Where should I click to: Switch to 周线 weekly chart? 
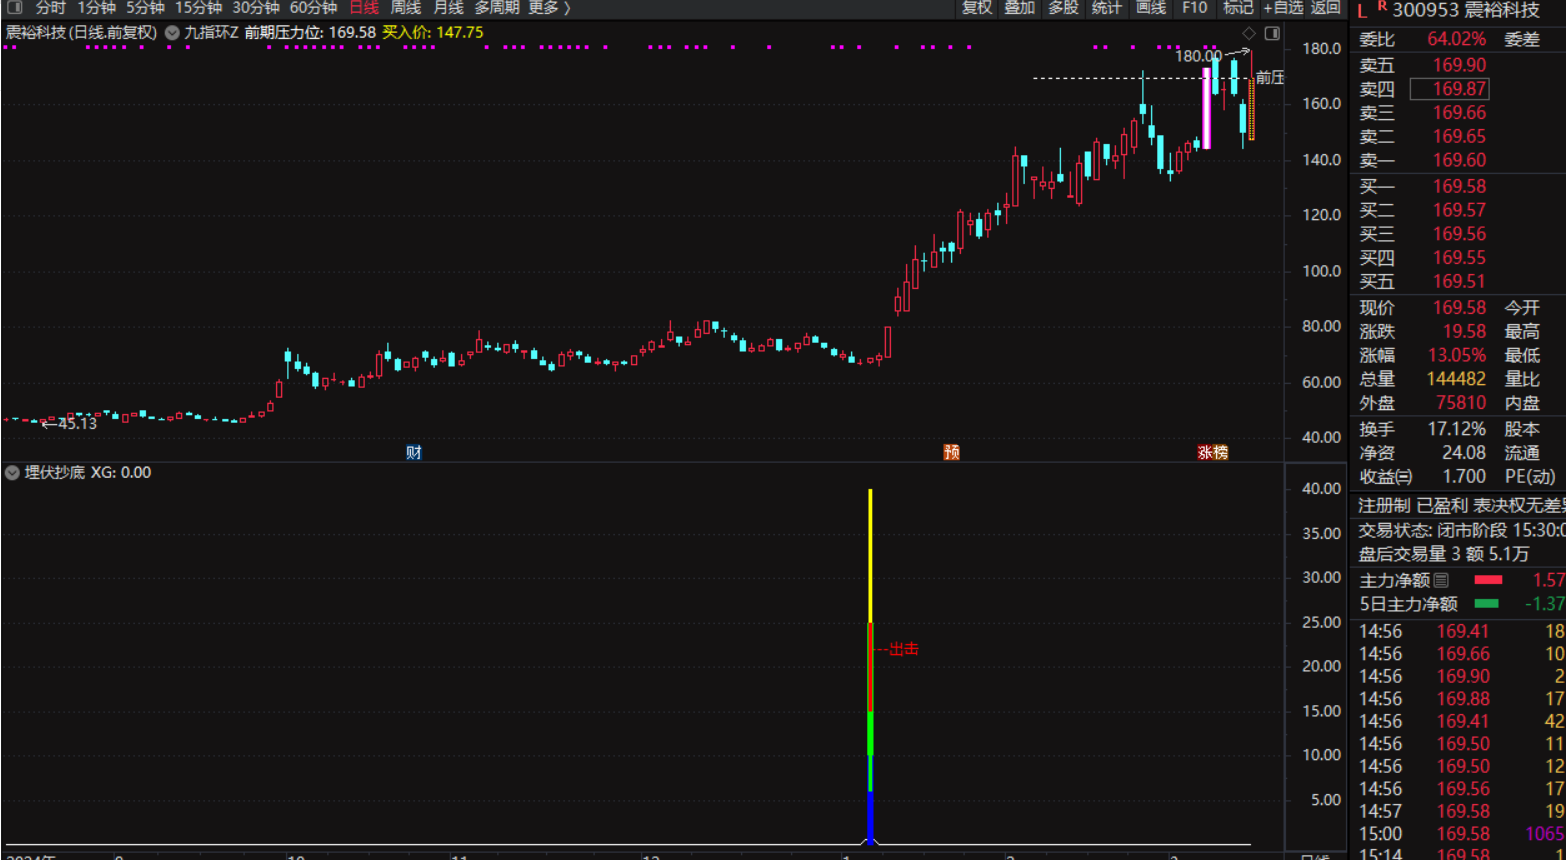405,8
